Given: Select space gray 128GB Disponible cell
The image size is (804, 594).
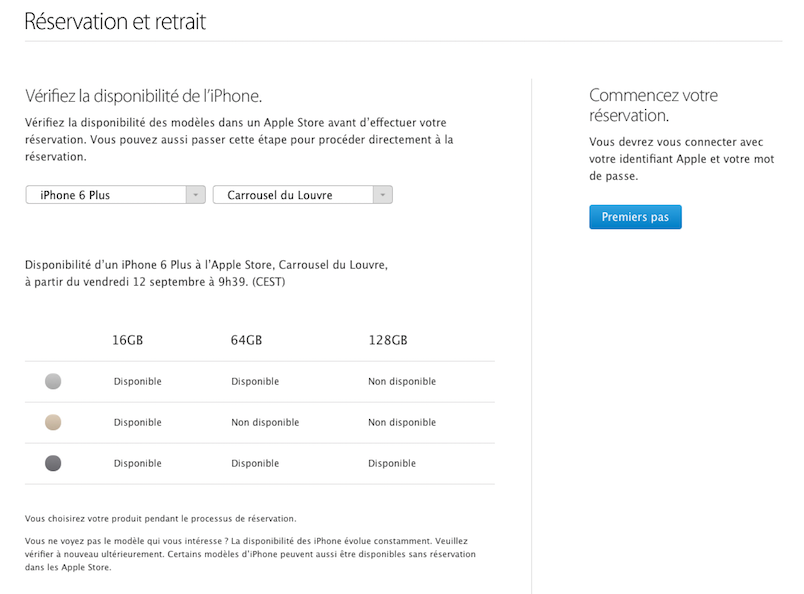Looking at the screenshot, I should click(x=392, y=464).
